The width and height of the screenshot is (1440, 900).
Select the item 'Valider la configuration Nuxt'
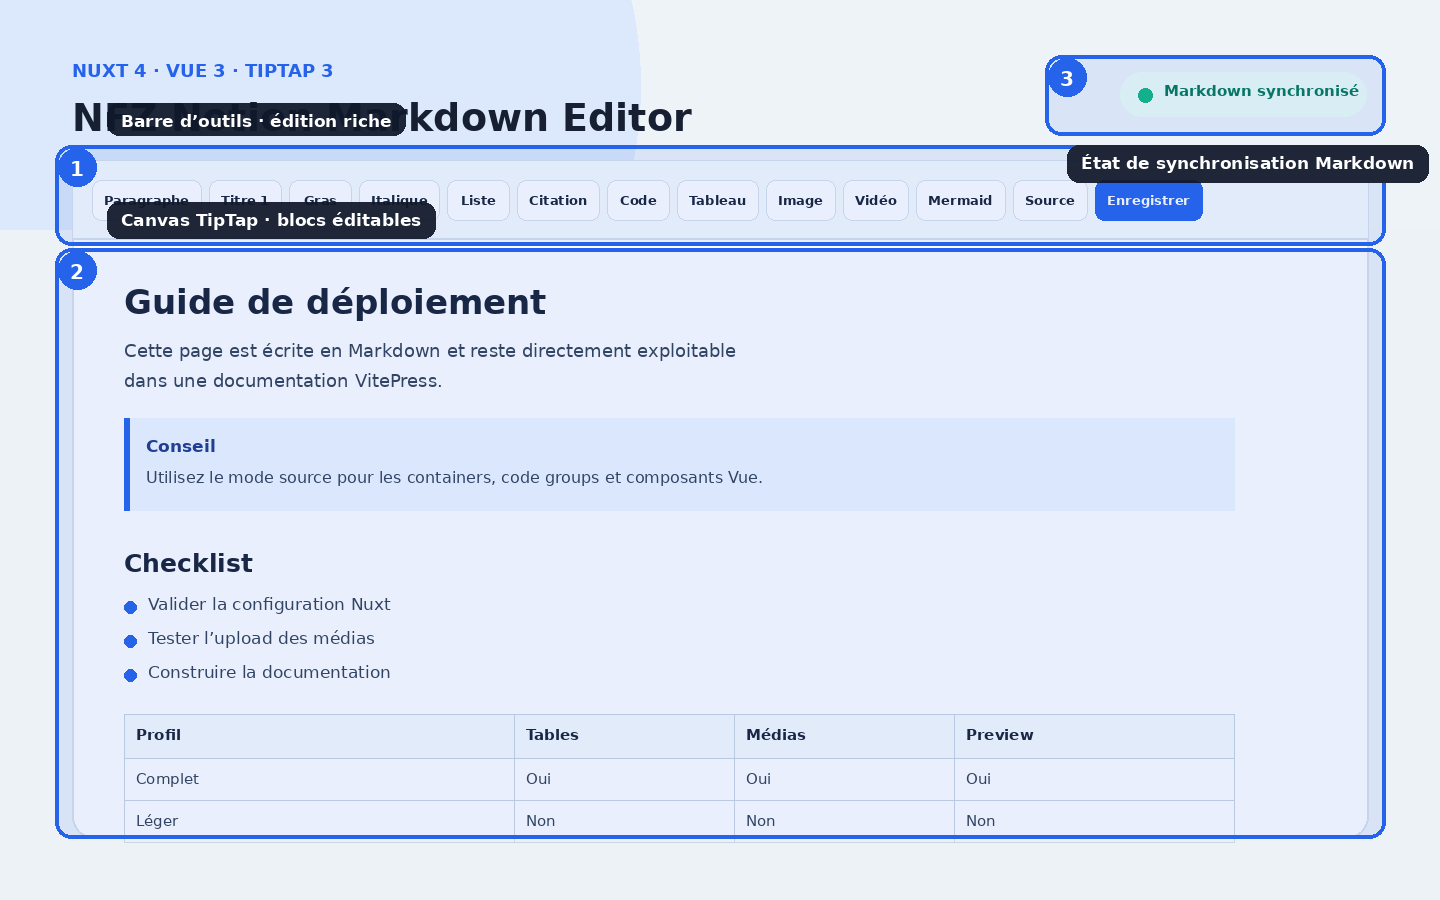click(269, 604)
